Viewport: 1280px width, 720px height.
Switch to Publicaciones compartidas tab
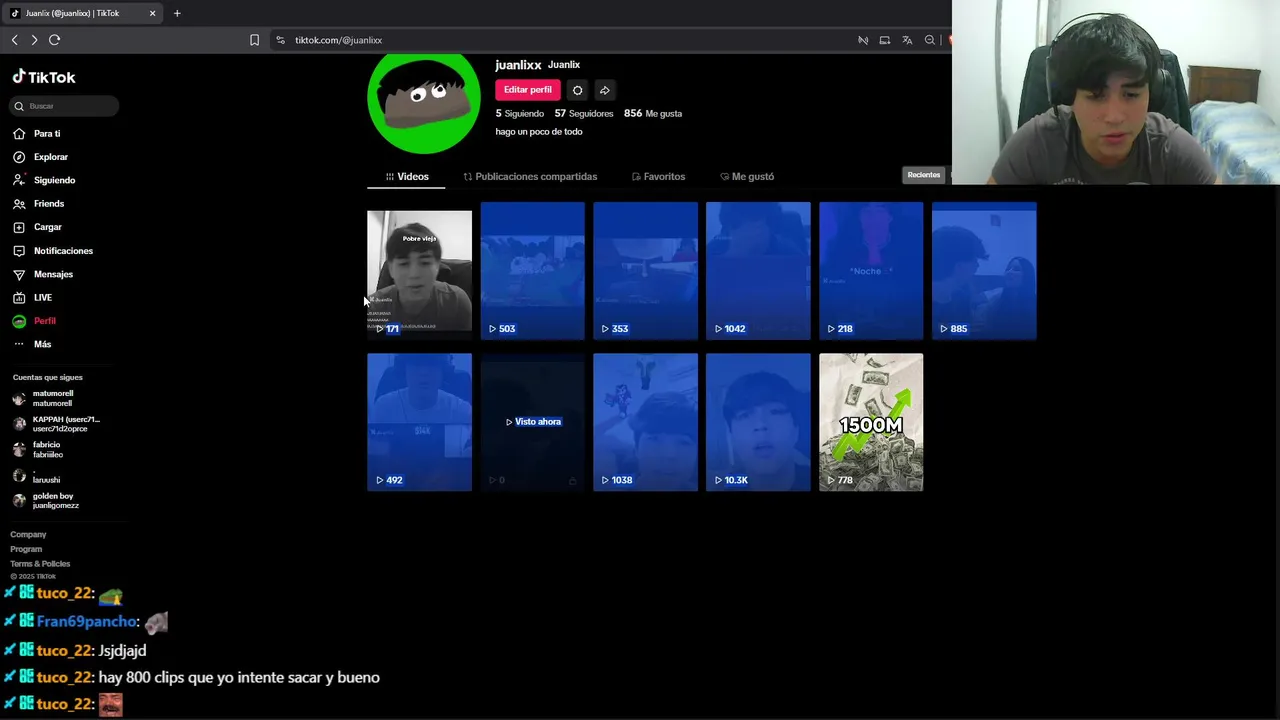pos(530,176)
